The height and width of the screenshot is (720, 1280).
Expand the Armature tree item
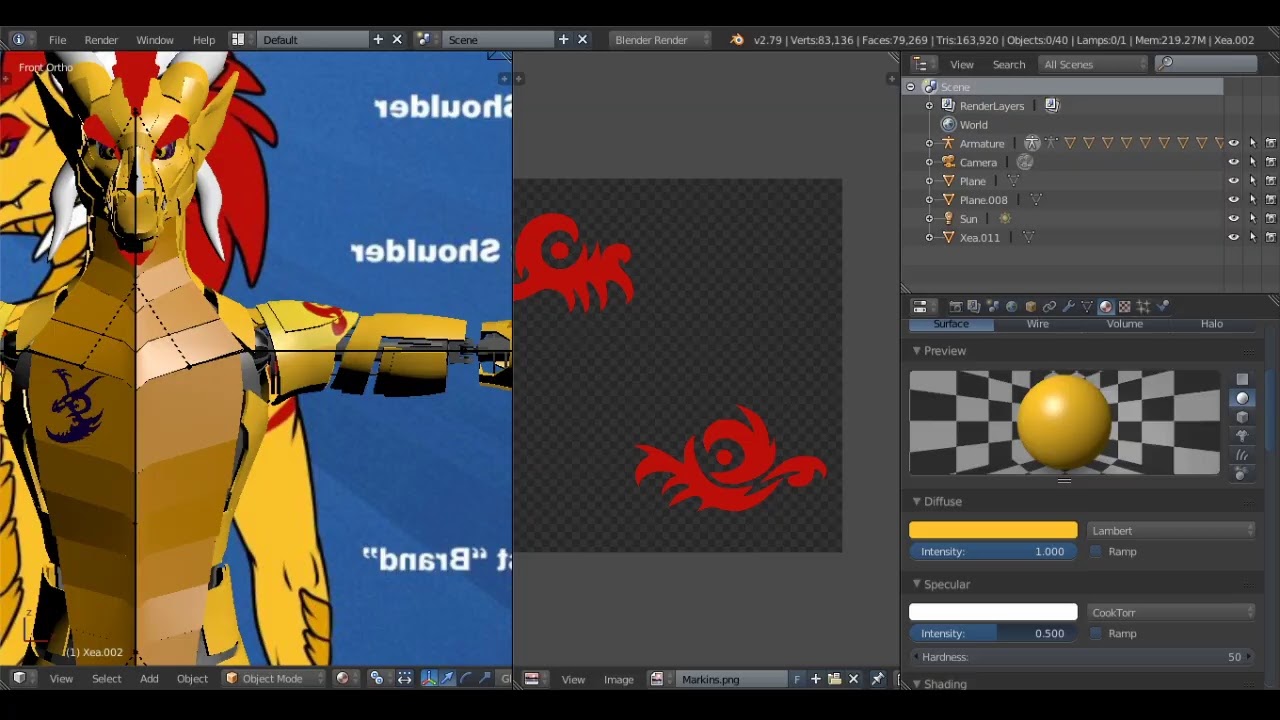click(x=929, y=143)
